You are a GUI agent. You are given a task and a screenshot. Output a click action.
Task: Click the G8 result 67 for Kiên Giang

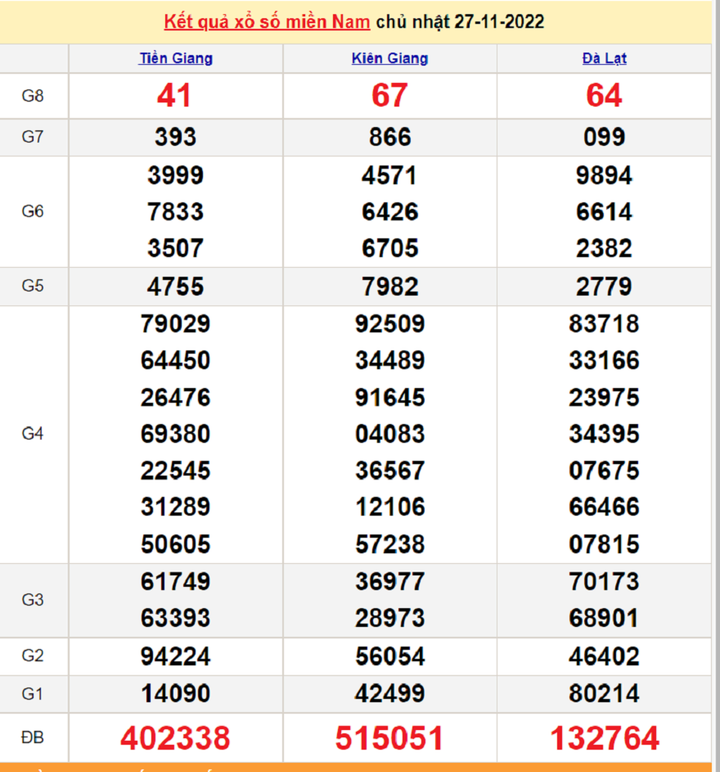tap(389, 95)
